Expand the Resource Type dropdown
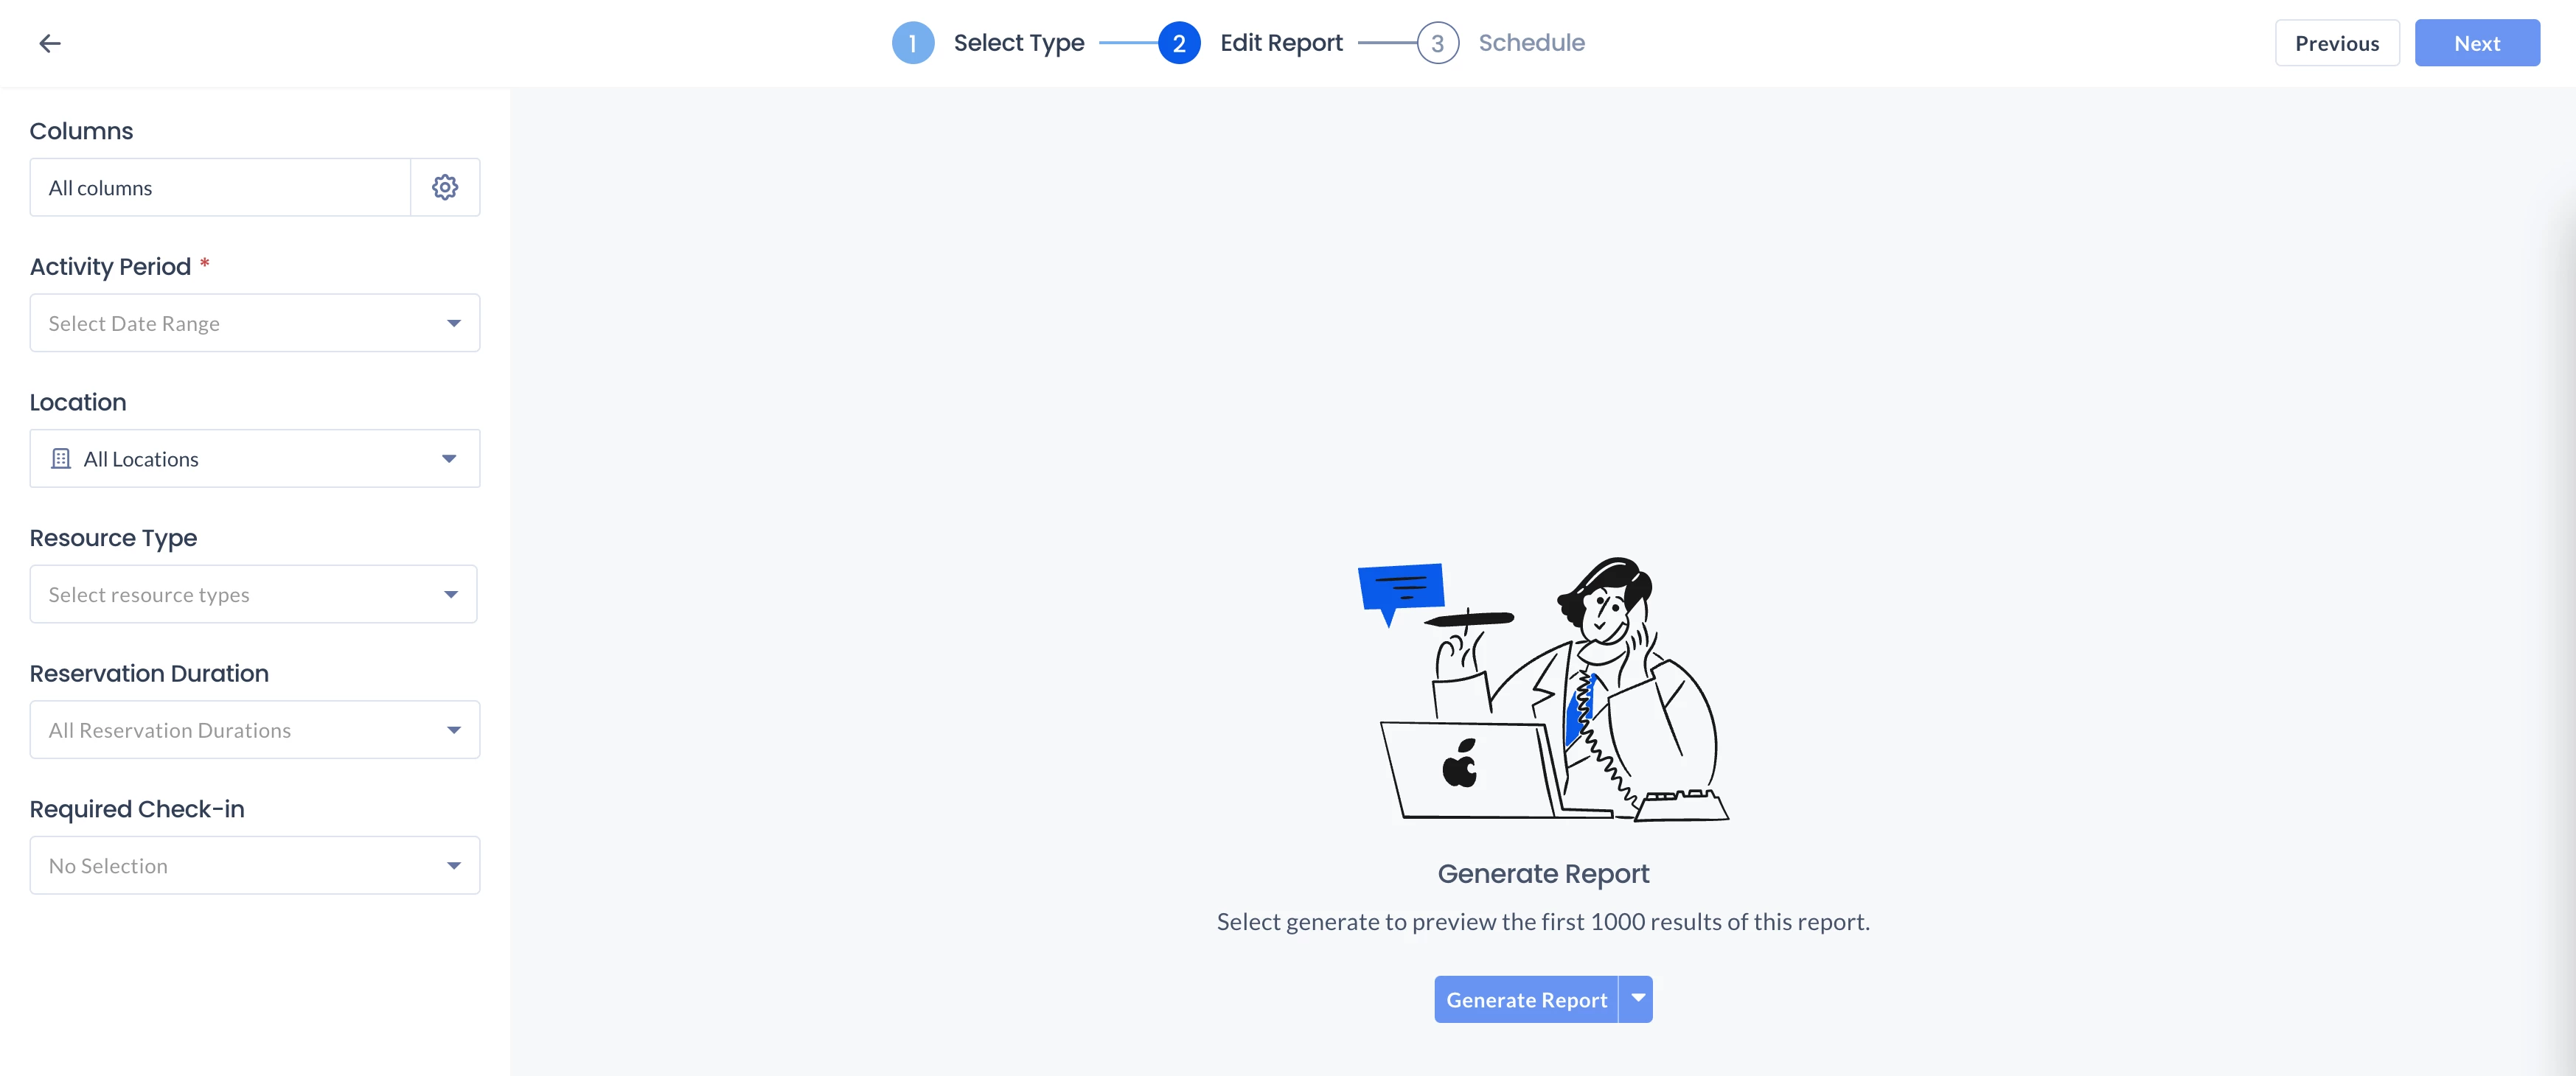Screen dimensions: 2576x1076 pyautogui.click(x=254, y=594)
